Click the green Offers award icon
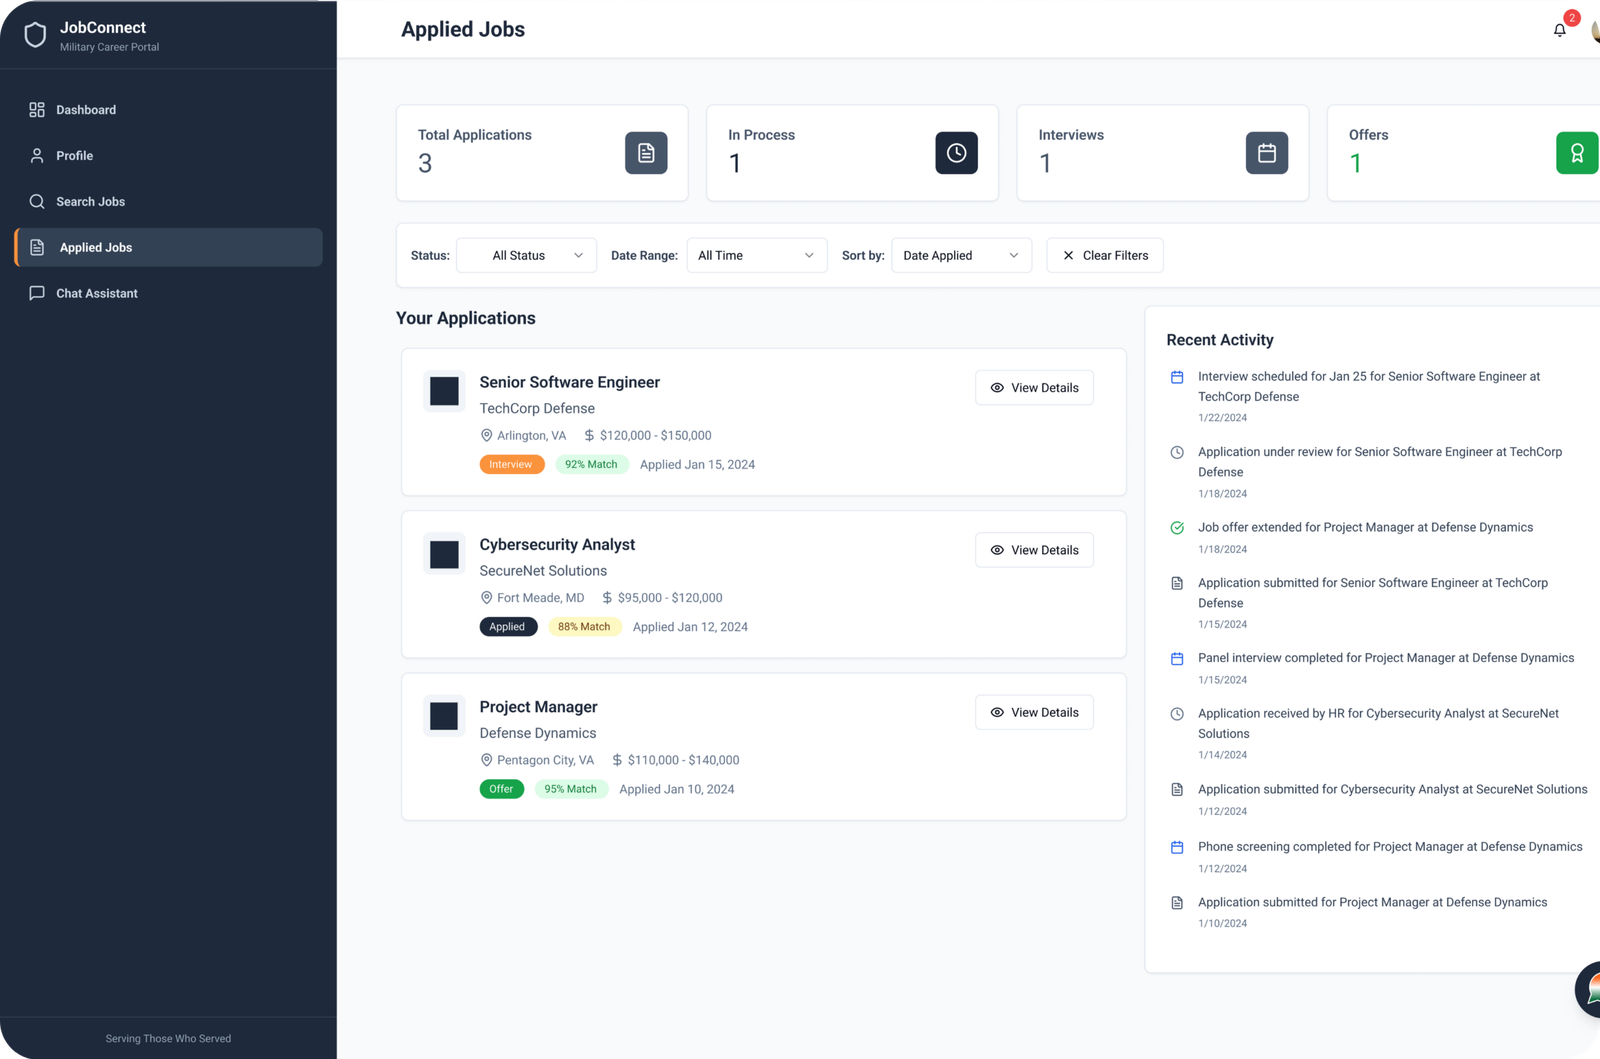Image resolution: width=1600 pixels, height=1059 pixels. tap(1576, 153)
